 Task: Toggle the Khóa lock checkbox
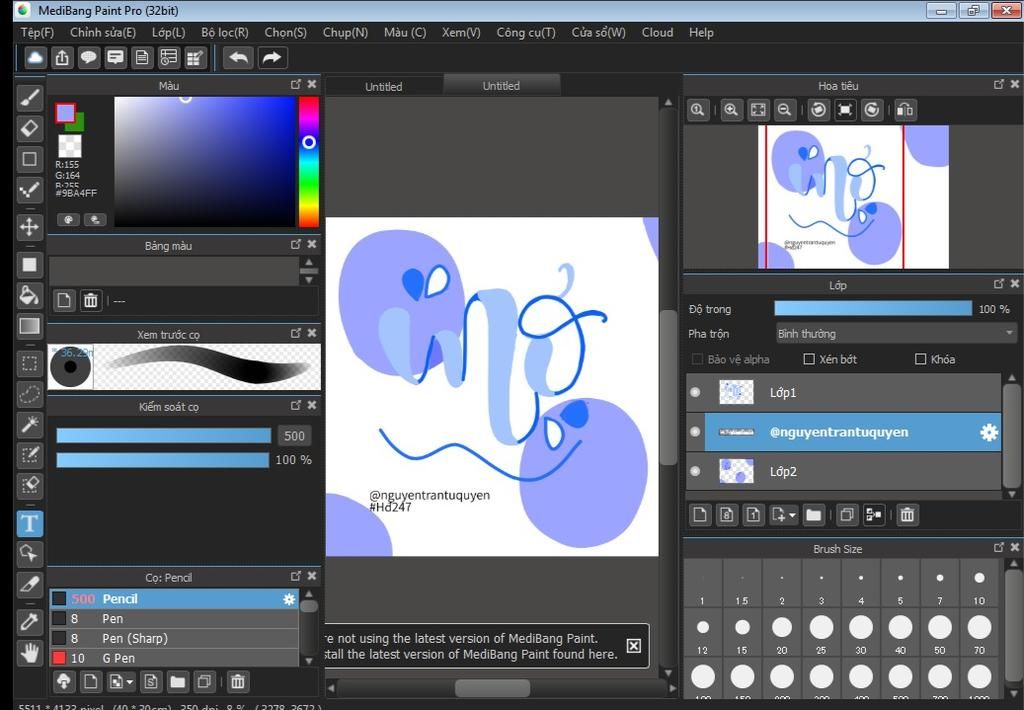click(x=921, y=359)
